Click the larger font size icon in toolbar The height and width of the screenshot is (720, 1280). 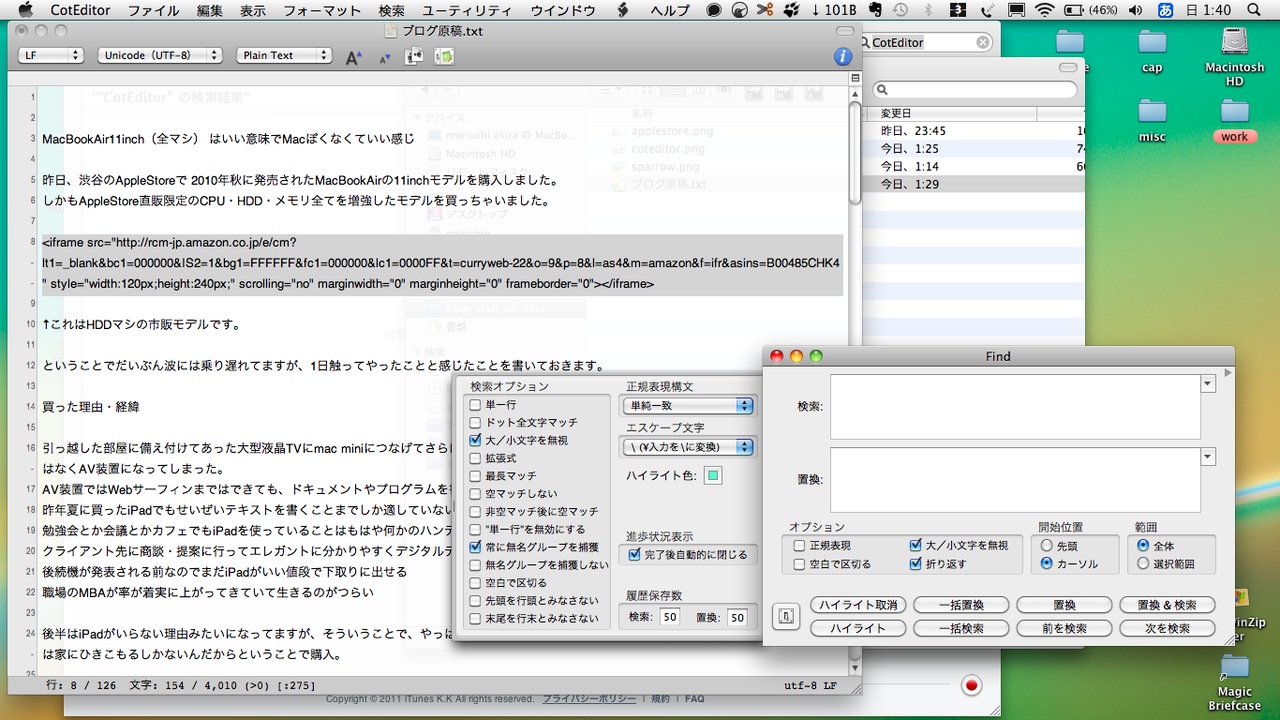coord(353,57)
